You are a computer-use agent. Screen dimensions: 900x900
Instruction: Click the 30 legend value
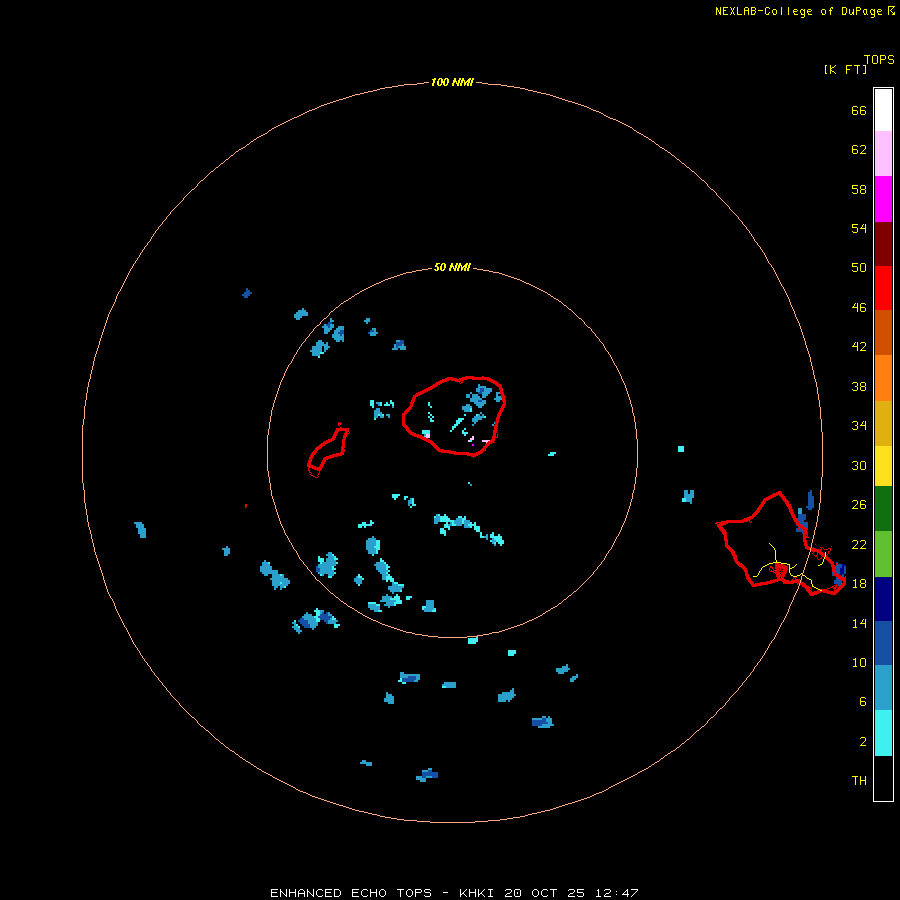[x=859, y=465]
